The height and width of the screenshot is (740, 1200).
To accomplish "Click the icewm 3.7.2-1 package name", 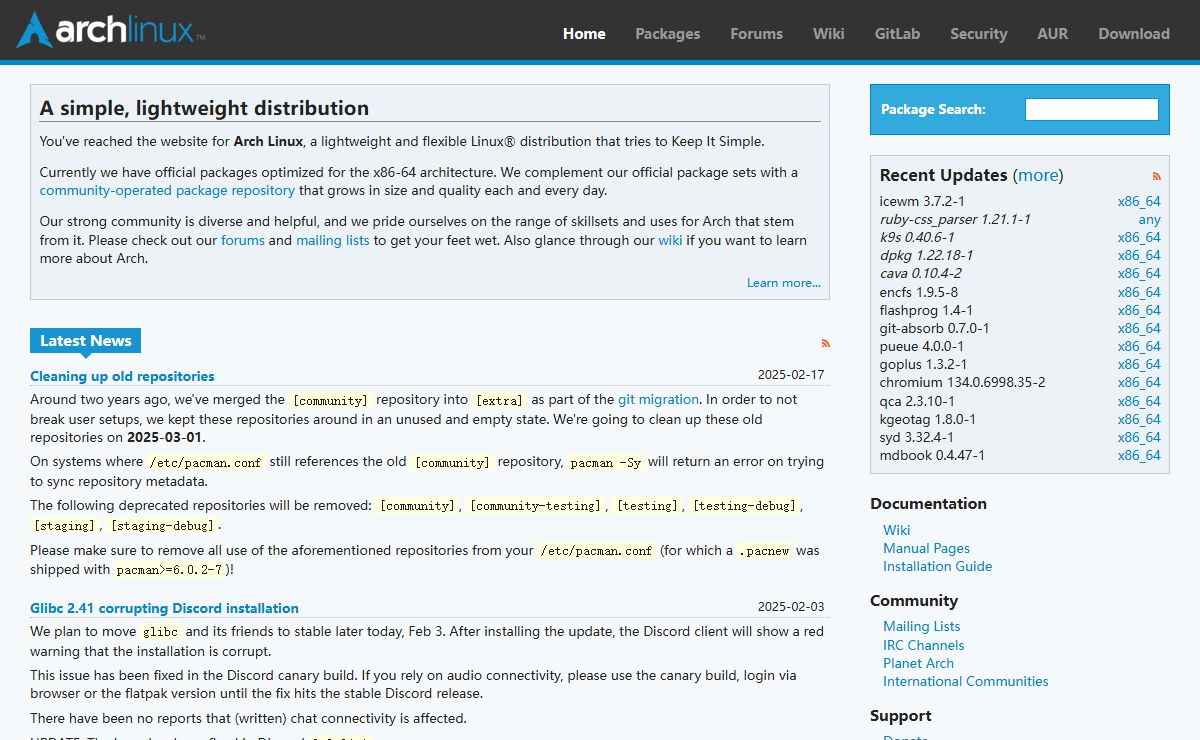I will (x=922, y=201).
